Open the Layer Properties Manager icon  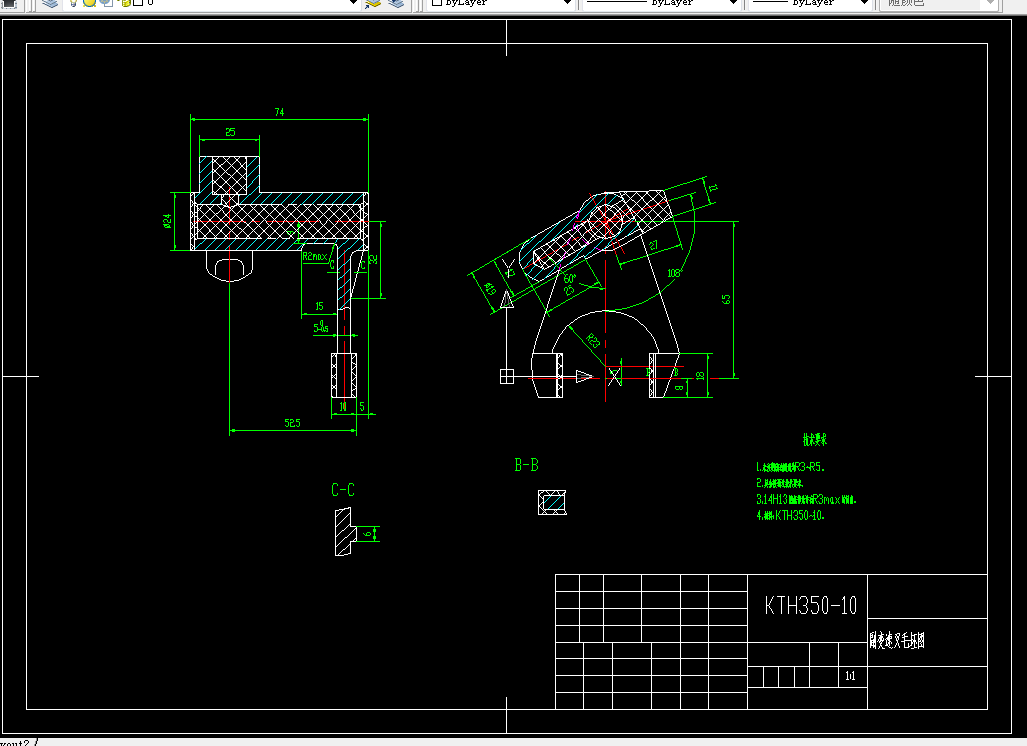pyautogui.click(x=50, y=3)
